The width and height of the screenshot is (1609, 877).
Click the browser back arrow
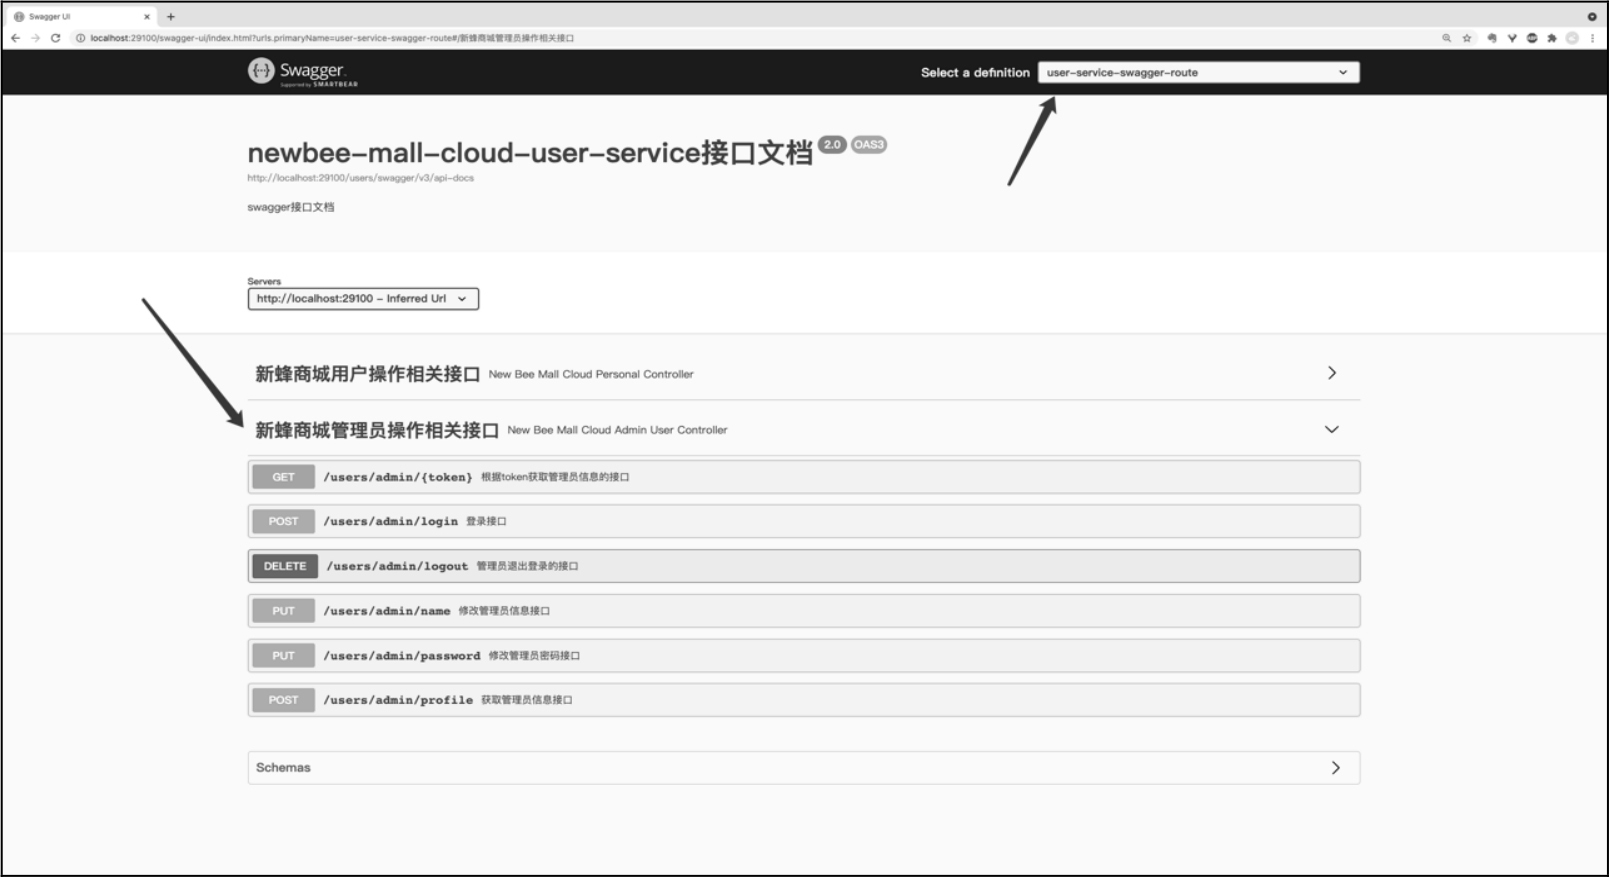click(16, 38)
